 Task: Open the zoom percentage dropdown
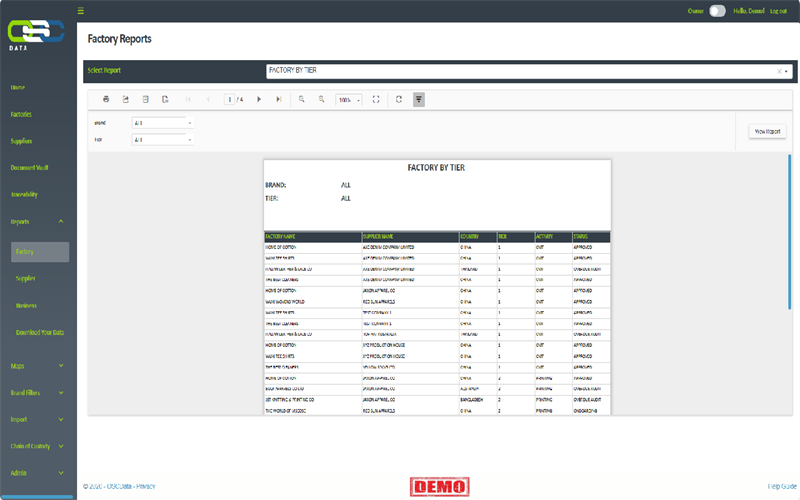coord(358,100)
